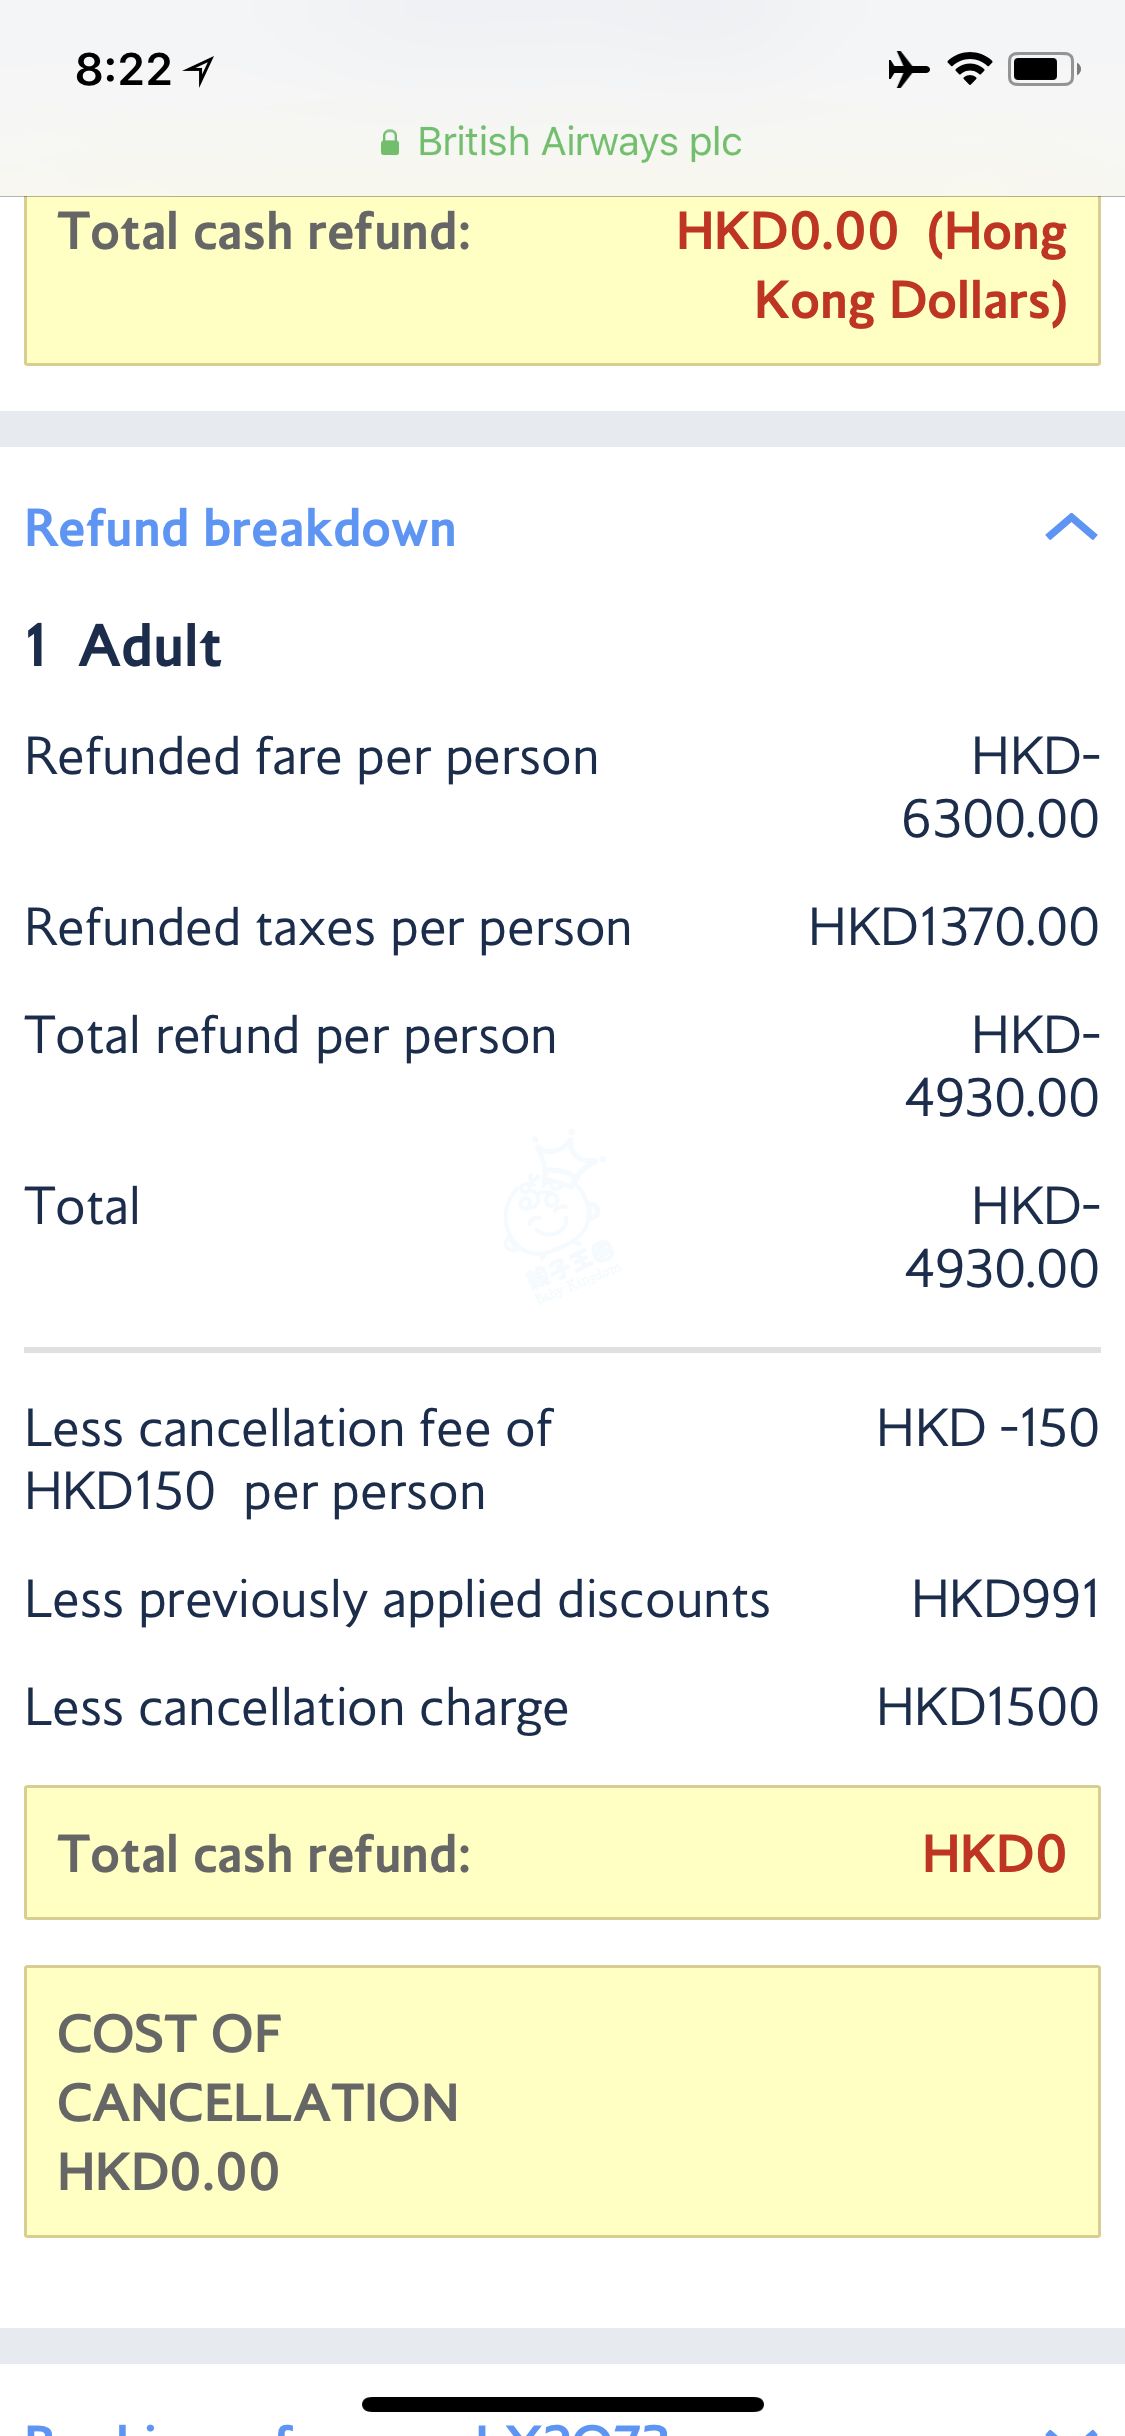Tap the 8:22 clock in status bar

pos(124,70)
